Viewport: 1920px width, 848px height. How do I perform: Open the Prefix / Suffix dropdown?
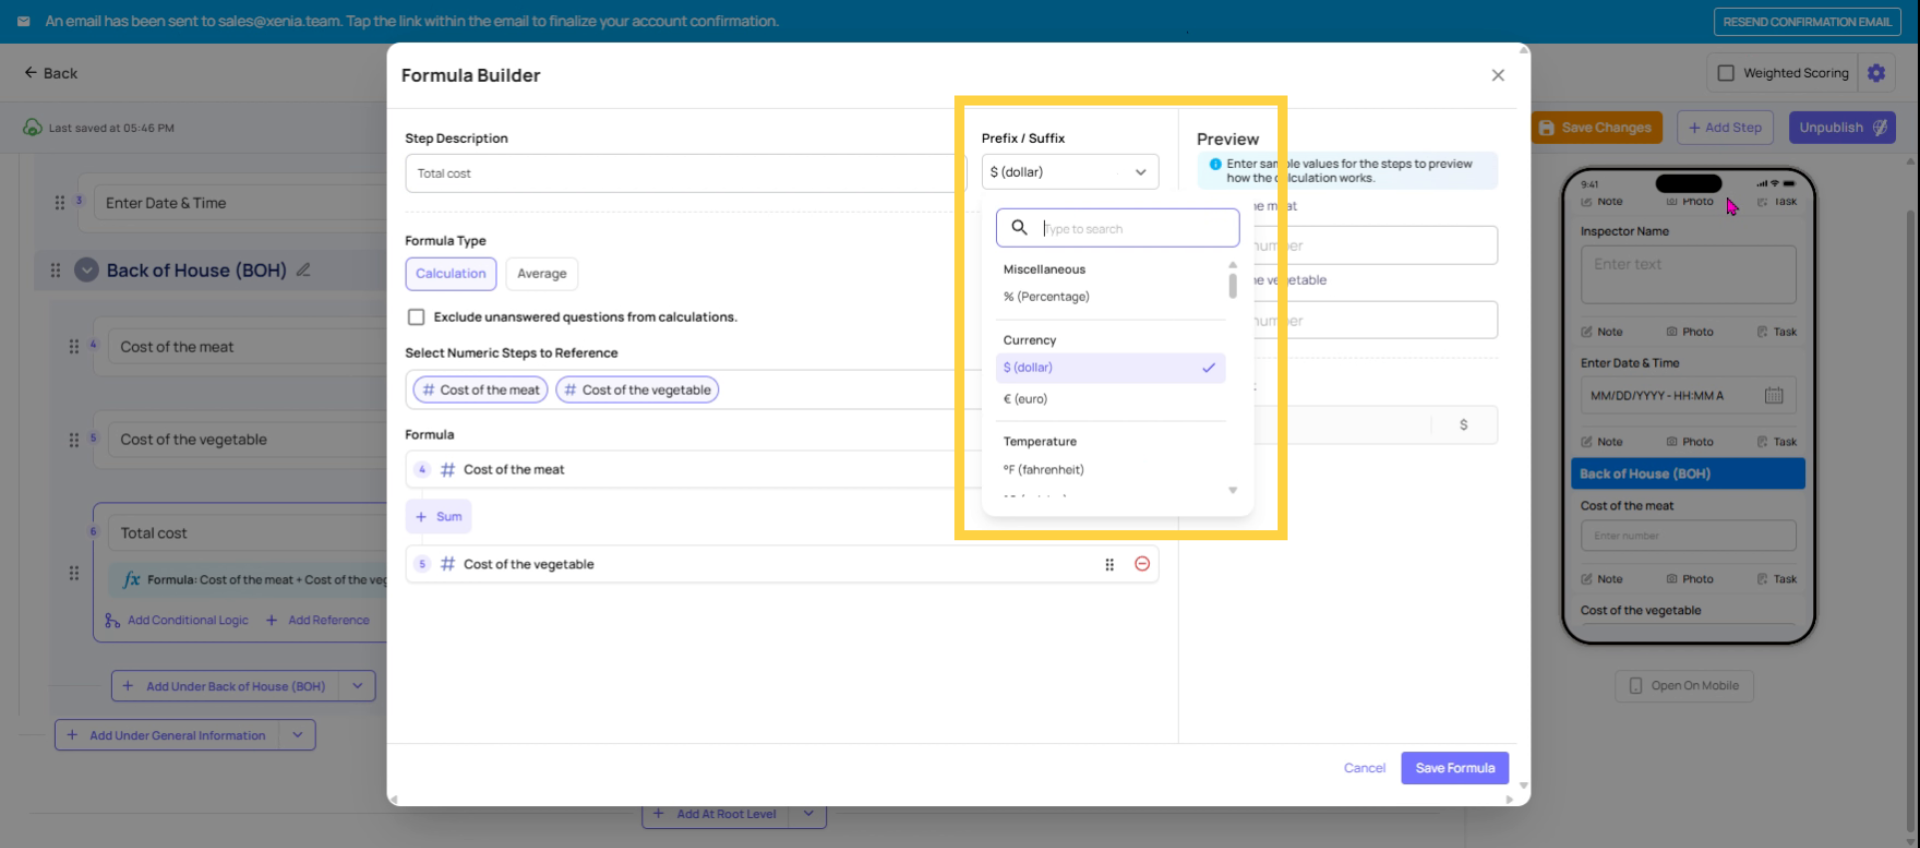1069,172
